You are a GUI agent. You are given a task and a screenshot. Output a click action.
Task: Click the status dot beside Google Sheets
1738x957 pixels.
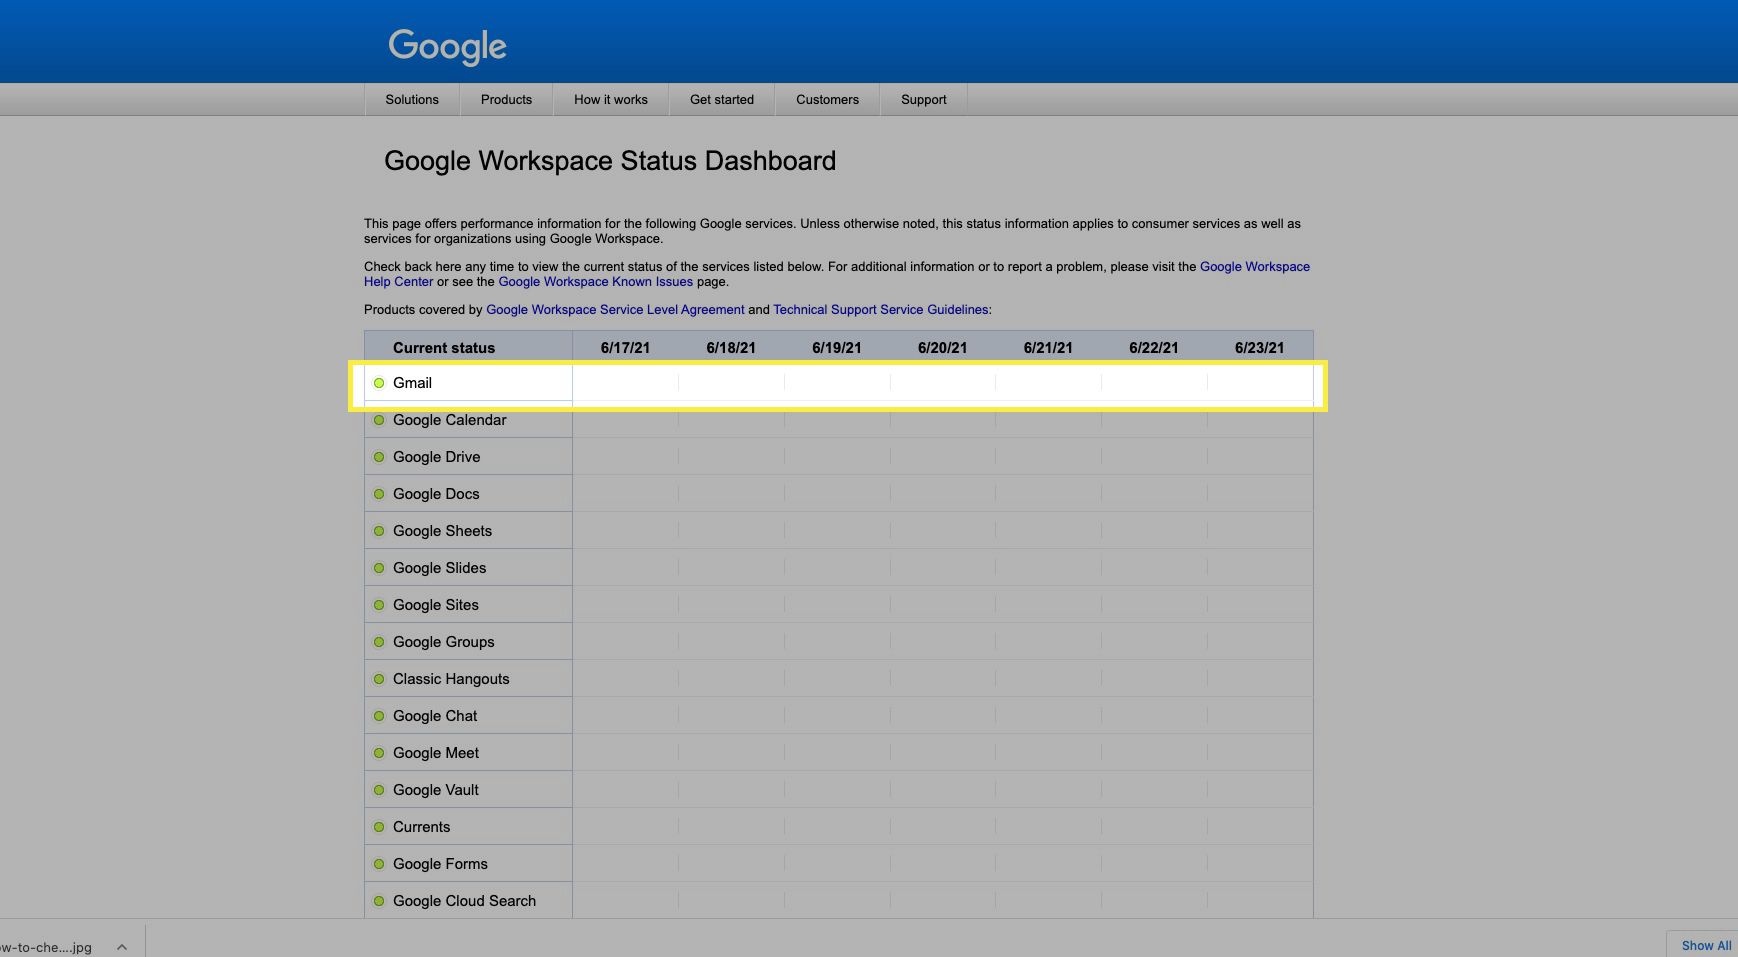click(379, 531)
